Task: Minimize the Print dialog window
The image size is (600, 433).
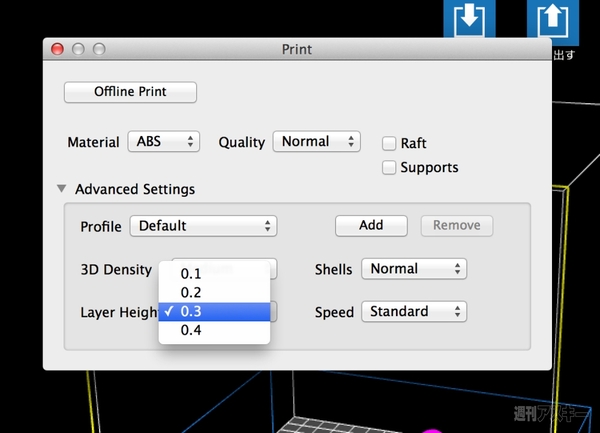Action: pyautogui.click(x=78, y=49)
